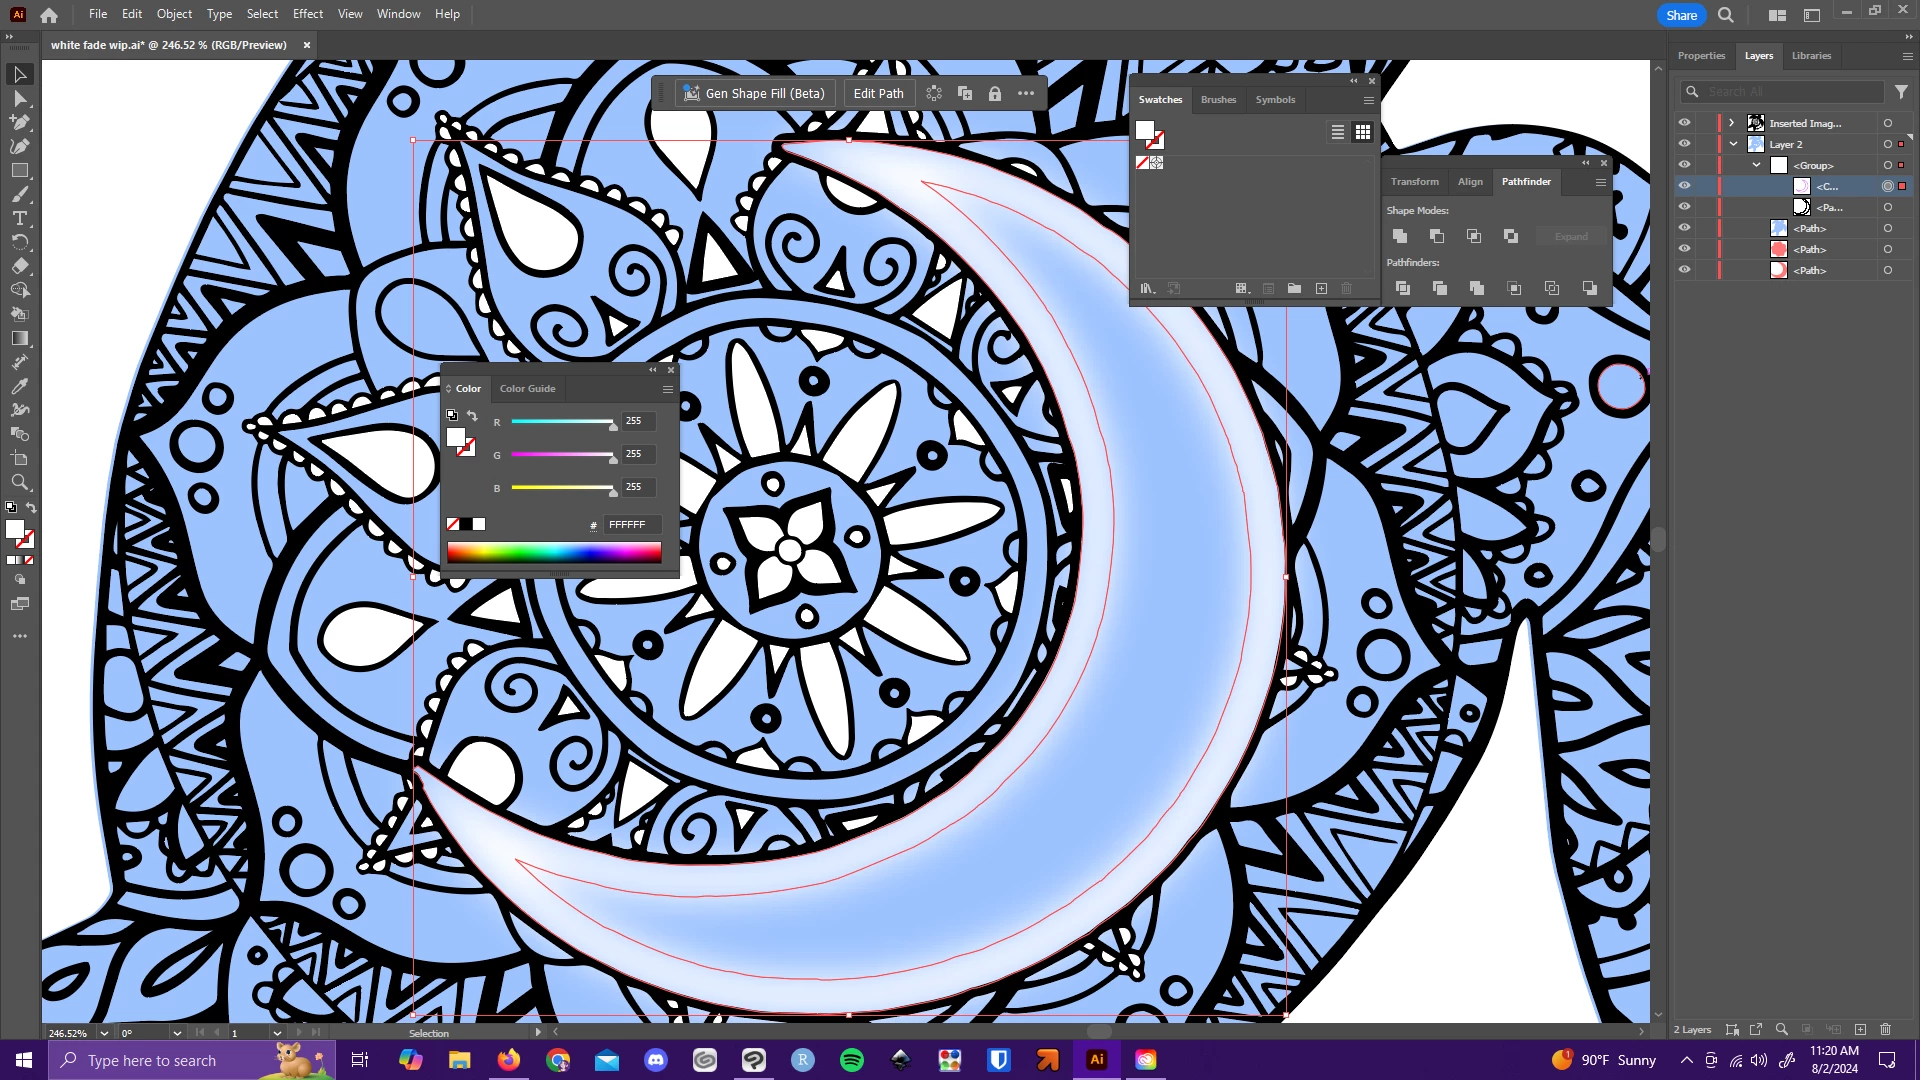Select the Eyedropper tool
Image resolution: width=1920 pixels, height=1080 pixels.
pyautogui.click(x=19, y=386)
